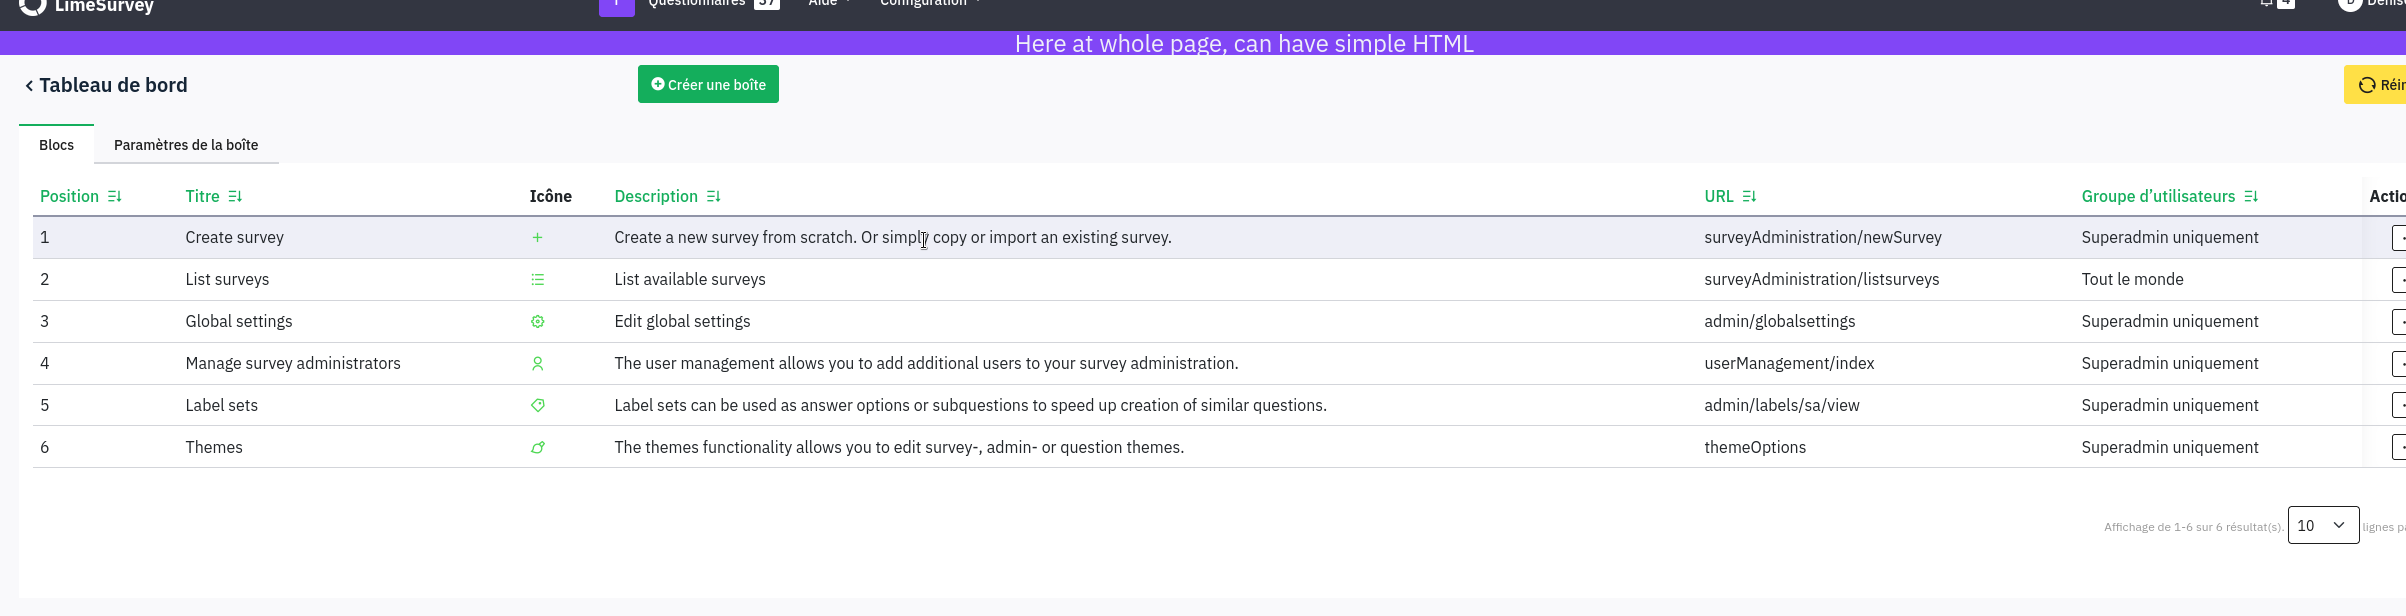Click the list icon in List surveys row
The width and height of the screenshot is (2406, 616).
(x=537, y=280)
